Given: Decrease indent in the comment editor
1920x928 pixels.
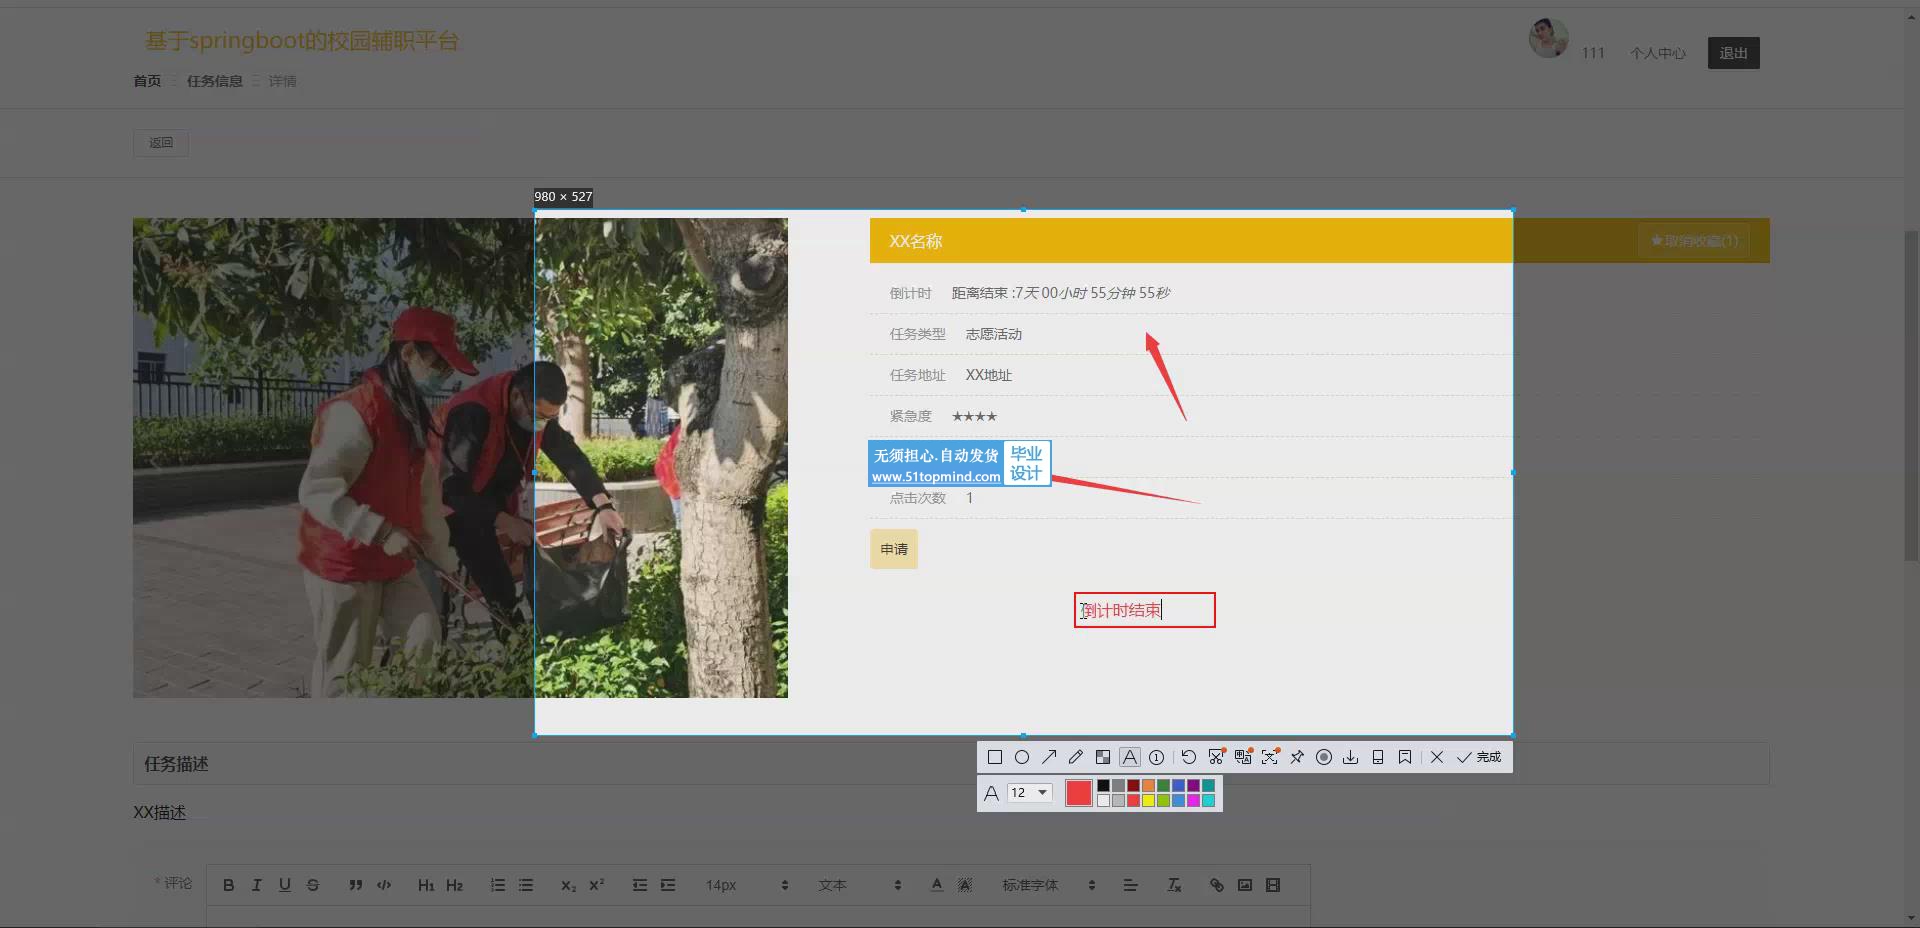Looking at the screenshot, I should 639,885.
